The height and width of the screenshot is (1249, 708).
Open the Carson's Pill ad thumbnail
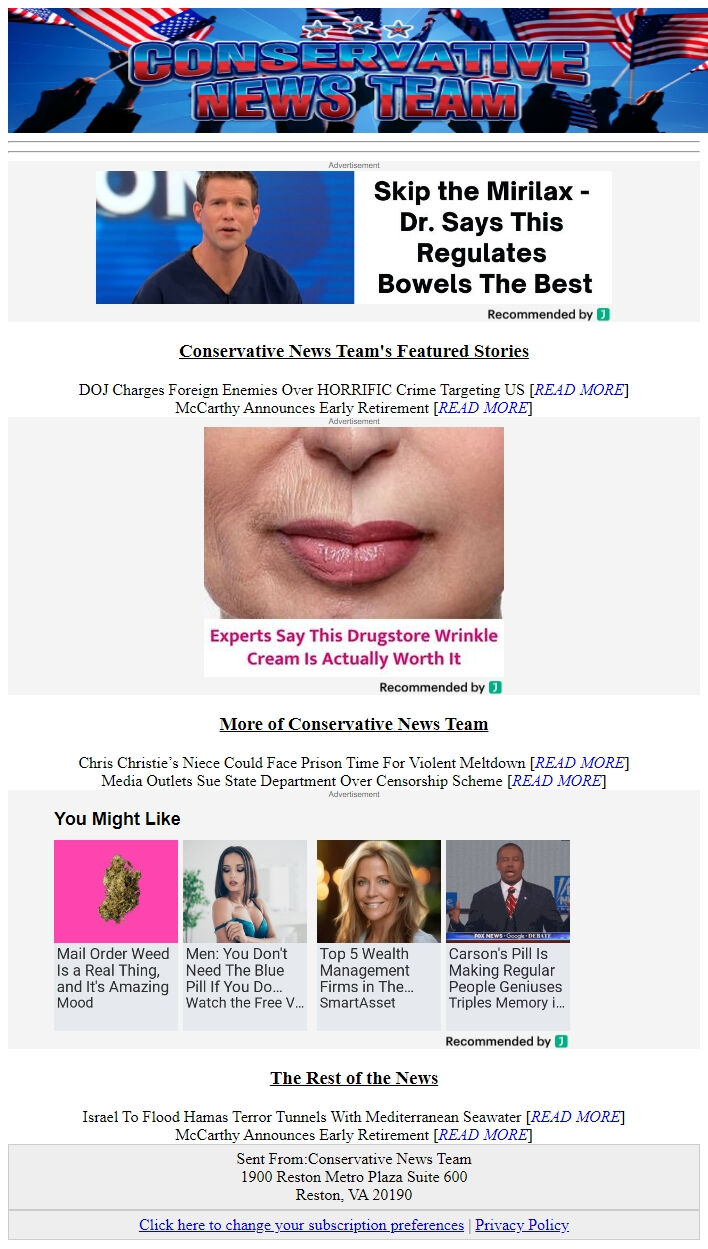coord(508,891)
